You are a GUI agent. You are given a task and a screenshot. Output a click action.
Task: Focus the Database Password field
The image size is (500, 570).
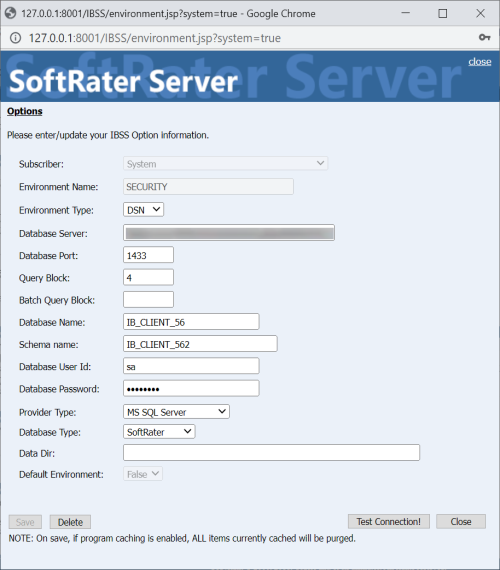pyautogui.click(x=191, y=388)
